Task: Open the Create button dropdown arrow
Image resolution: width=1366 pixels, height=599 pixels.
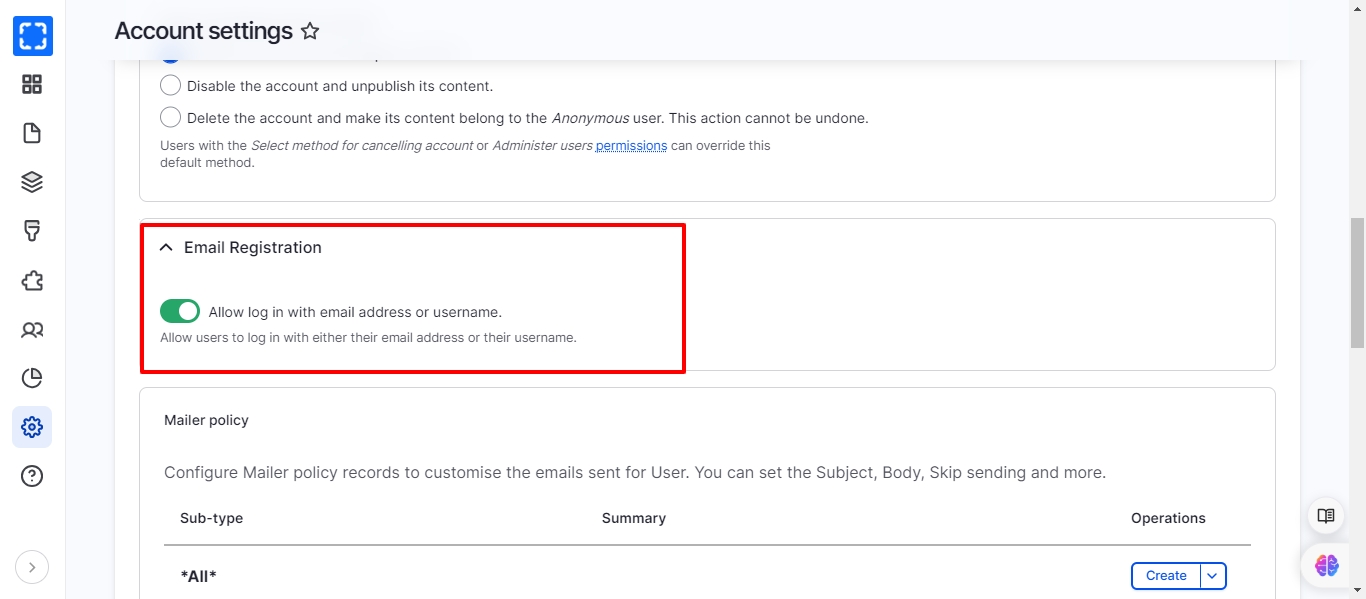Action: pyautogui.click(x=1212, y=576)
